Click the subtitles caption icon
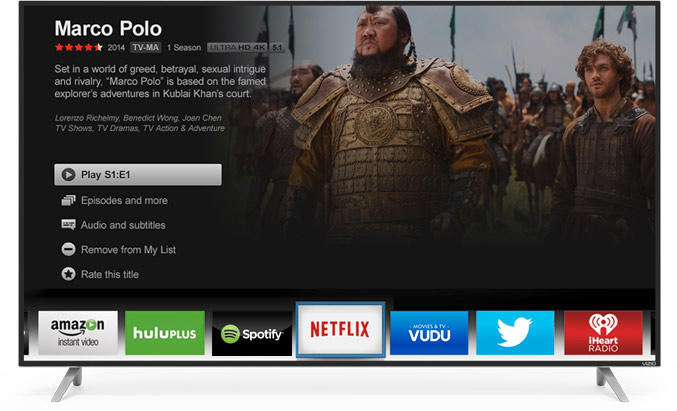The width and height of the screenshot is (677, 411). (68, 224)
